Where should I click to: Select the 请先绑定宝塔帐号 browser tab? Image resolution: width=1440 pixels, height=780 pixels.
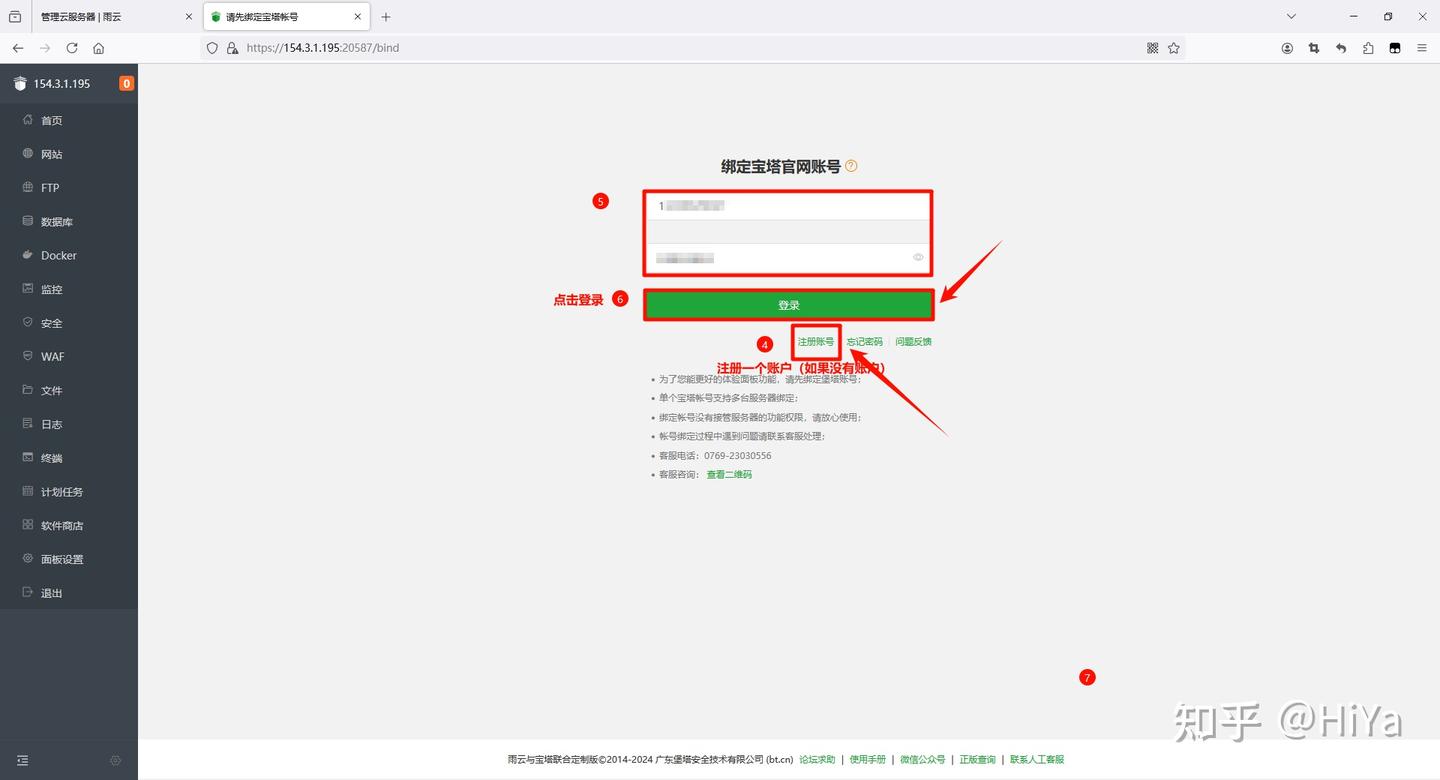[x=286, y=17]
